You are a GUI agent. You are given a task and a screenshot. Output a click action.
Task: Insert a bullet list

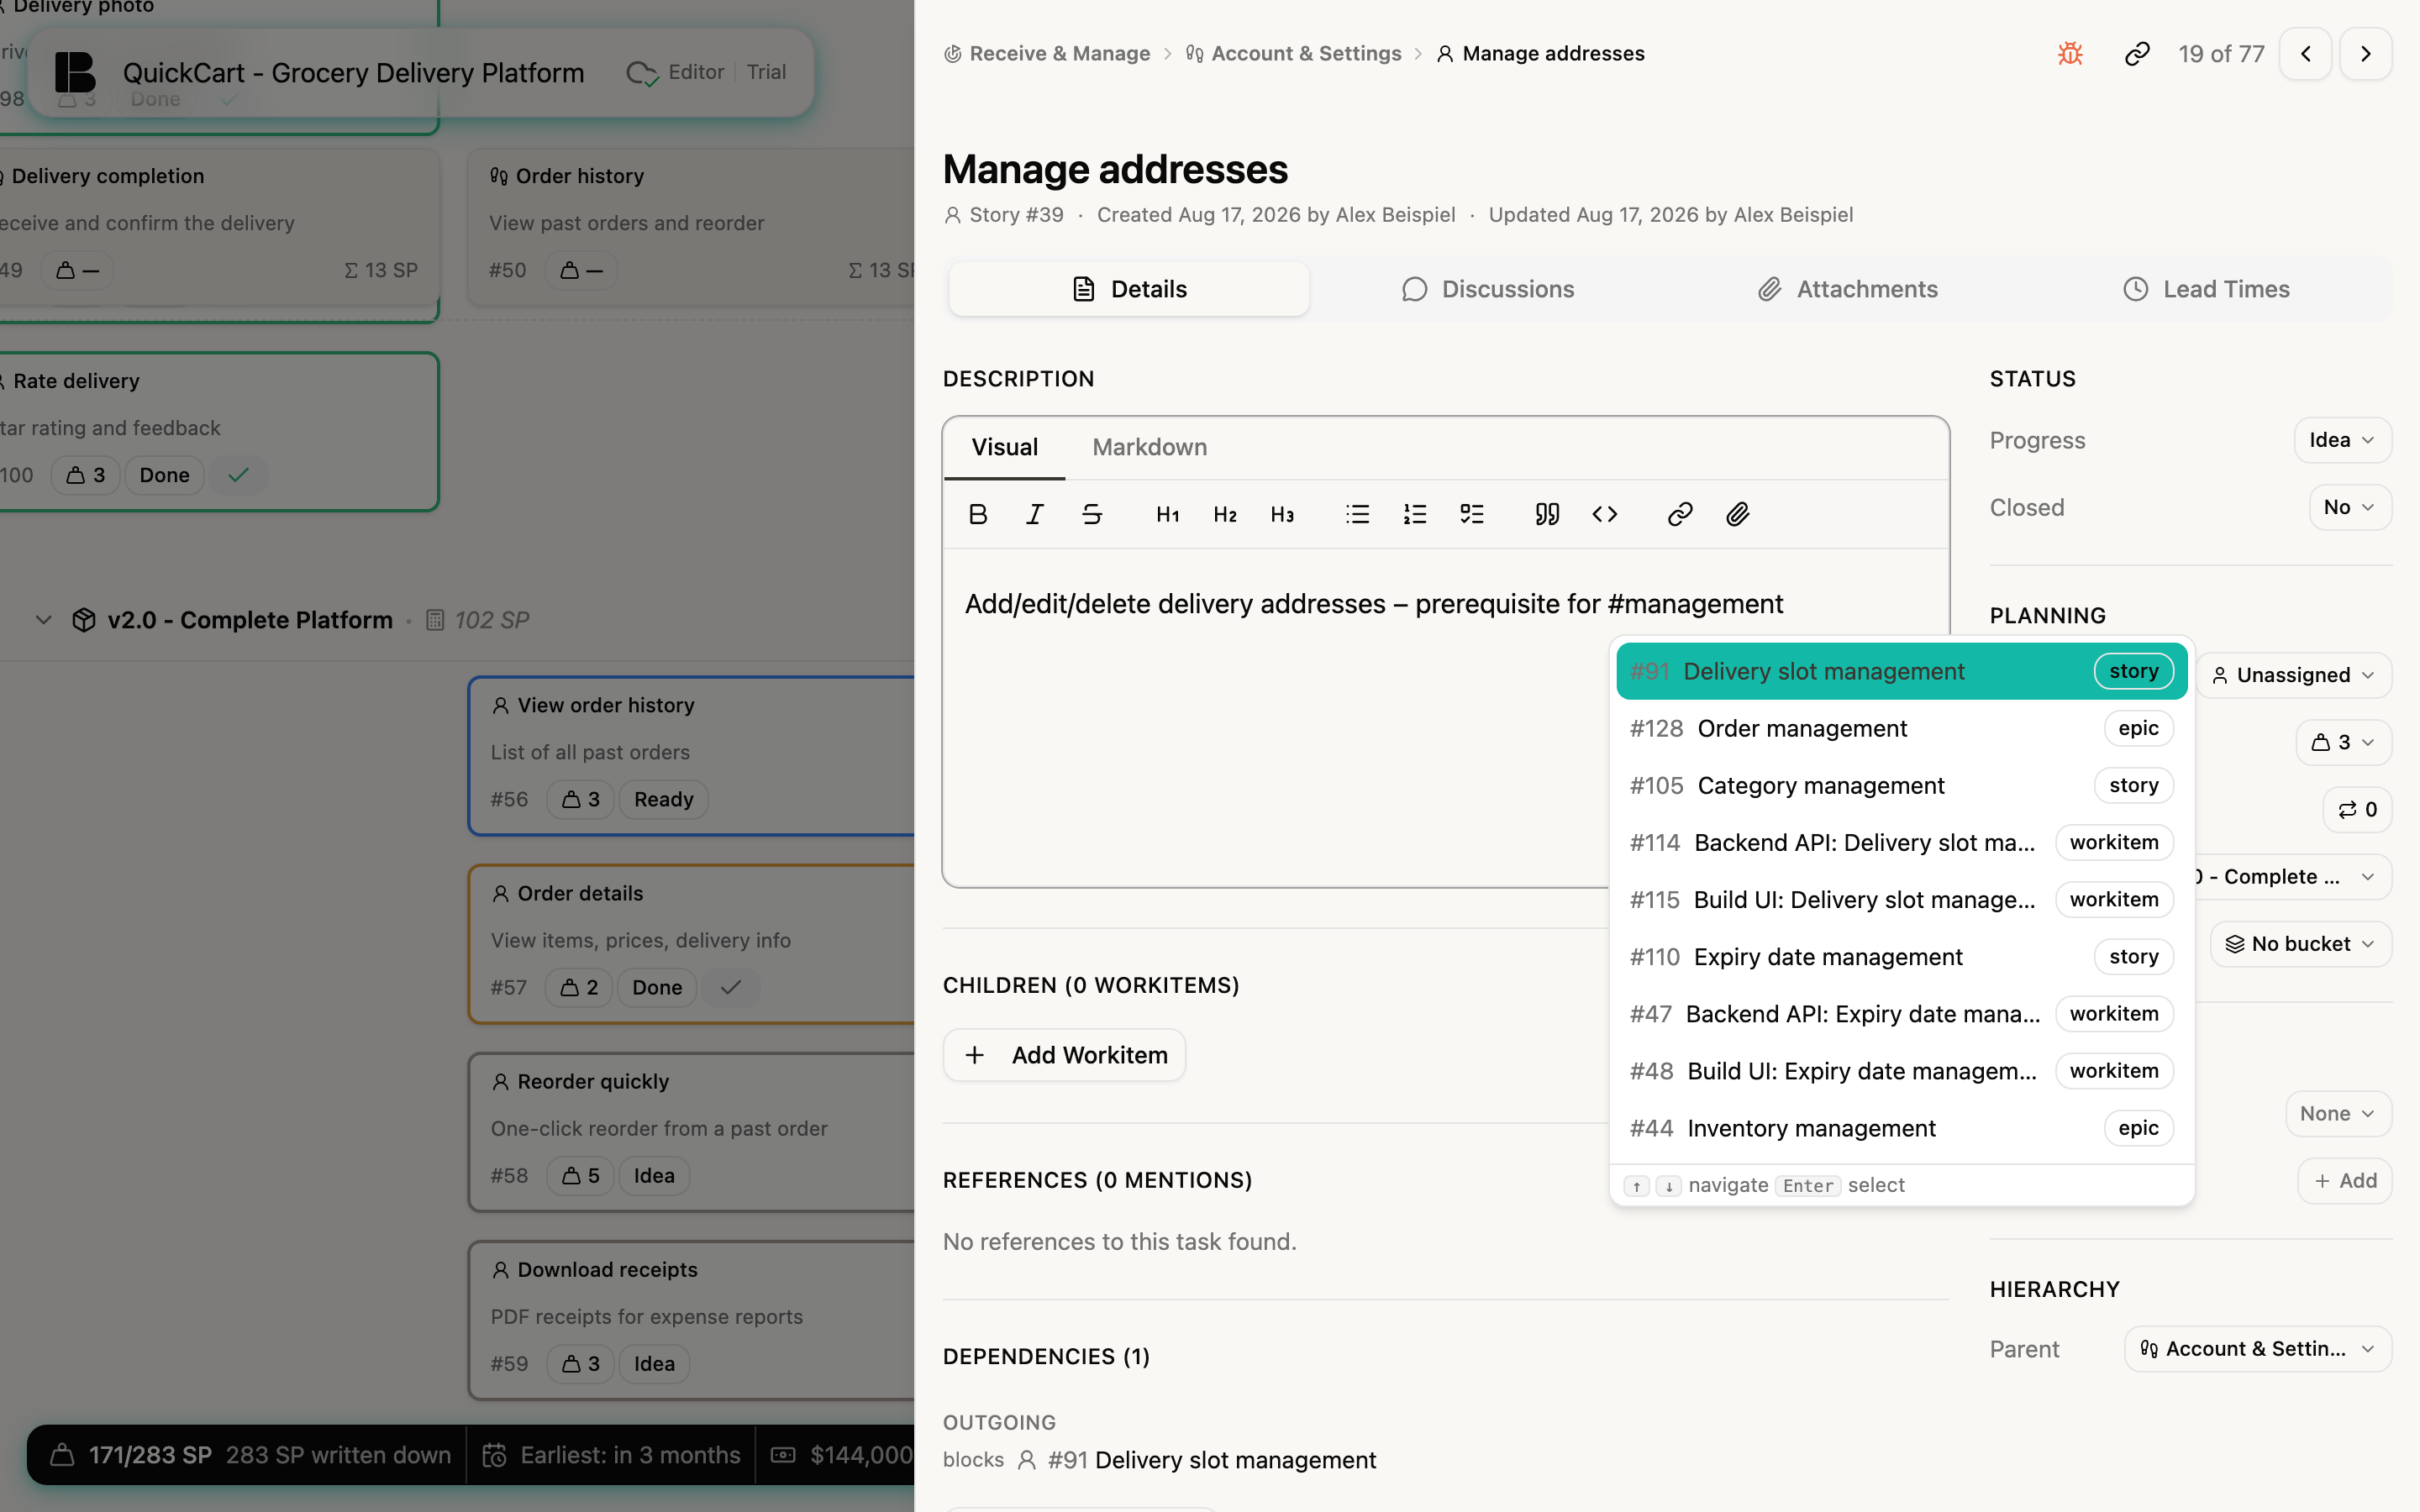click(x=1357, y=514)
